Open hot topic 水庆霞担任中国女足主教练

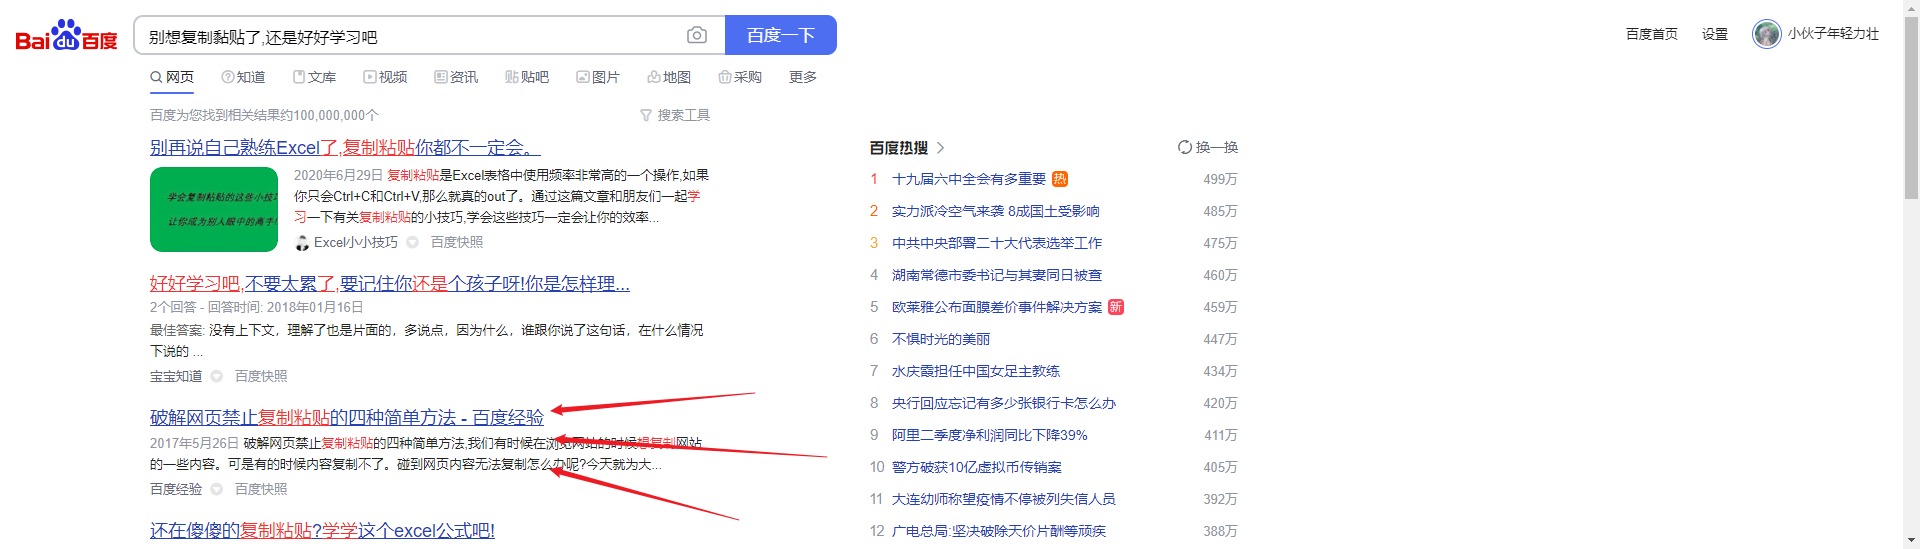[976, 371]
